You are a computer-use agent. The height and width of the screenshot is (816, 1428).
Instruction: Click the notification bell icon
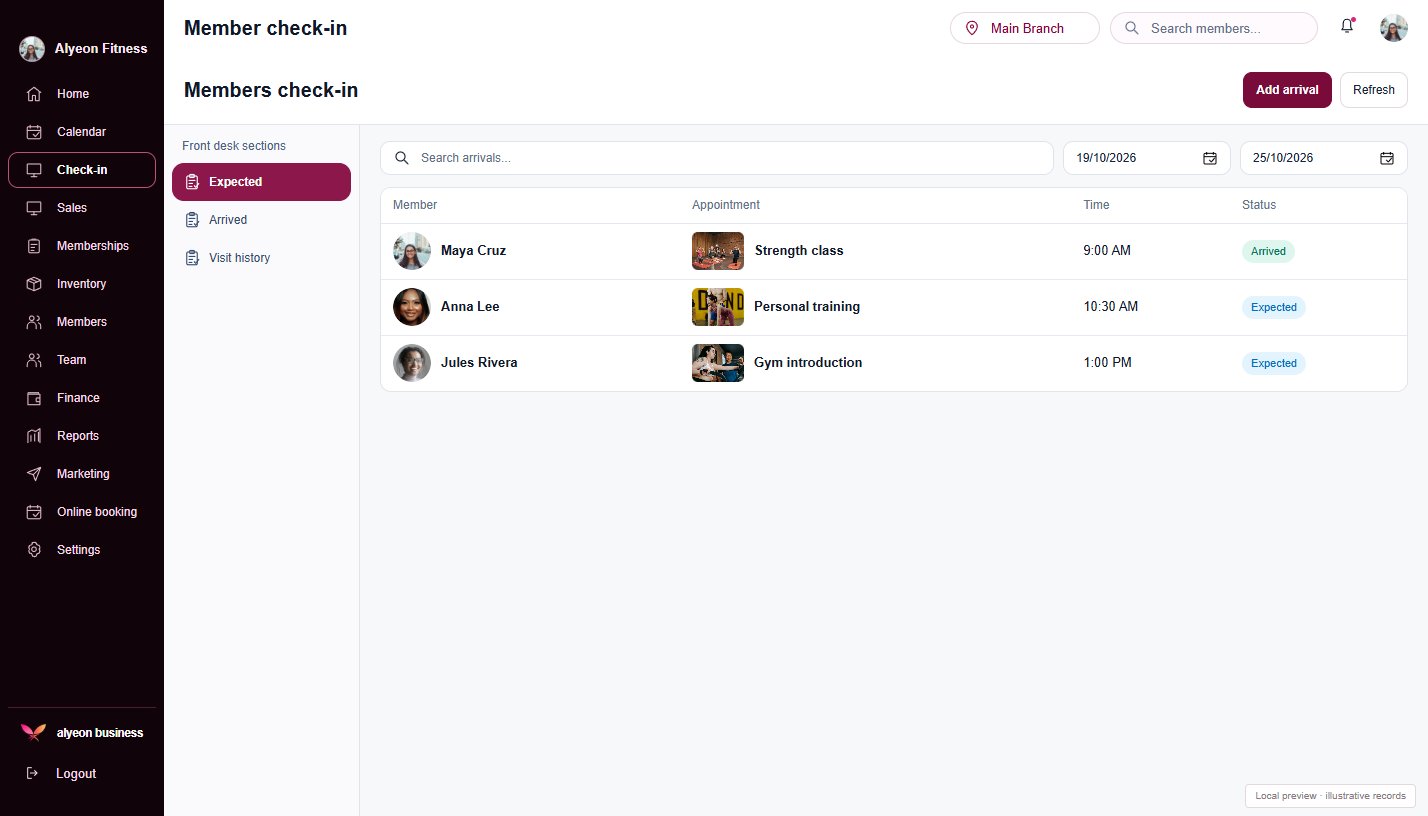[1347, 27]
